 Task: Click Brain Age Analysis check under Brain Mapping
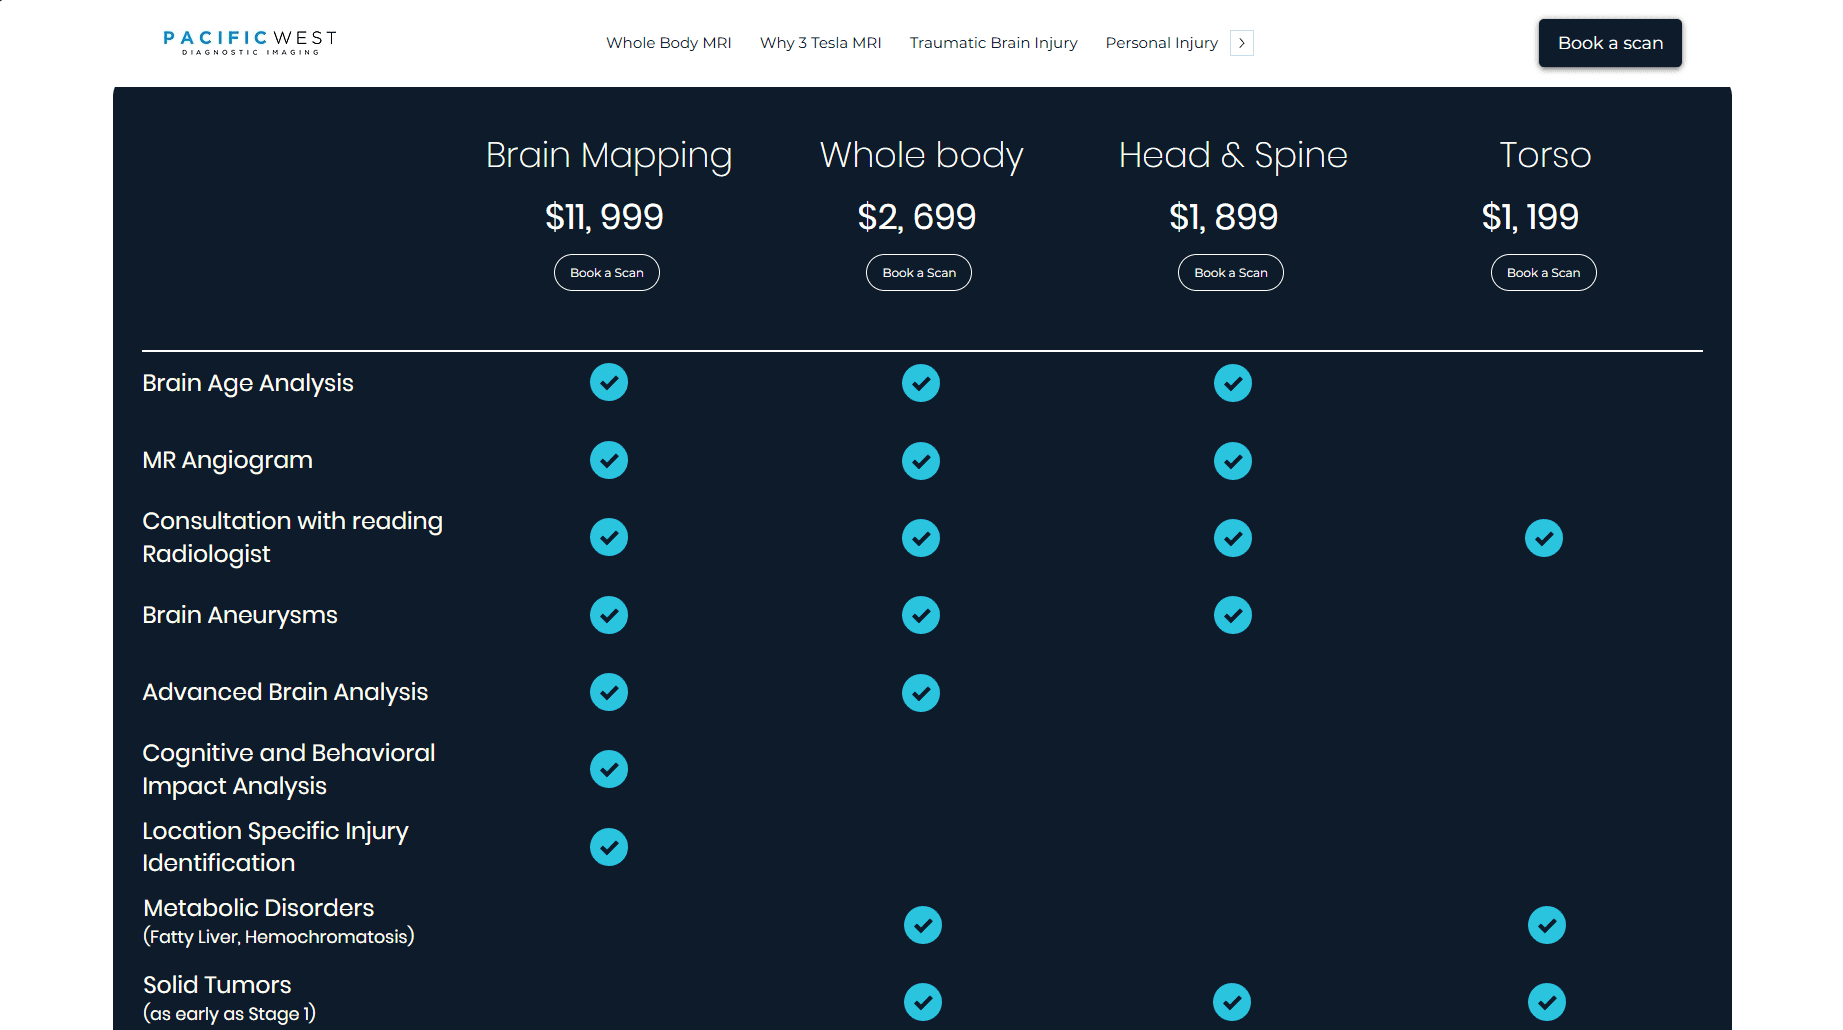(609, 382)
